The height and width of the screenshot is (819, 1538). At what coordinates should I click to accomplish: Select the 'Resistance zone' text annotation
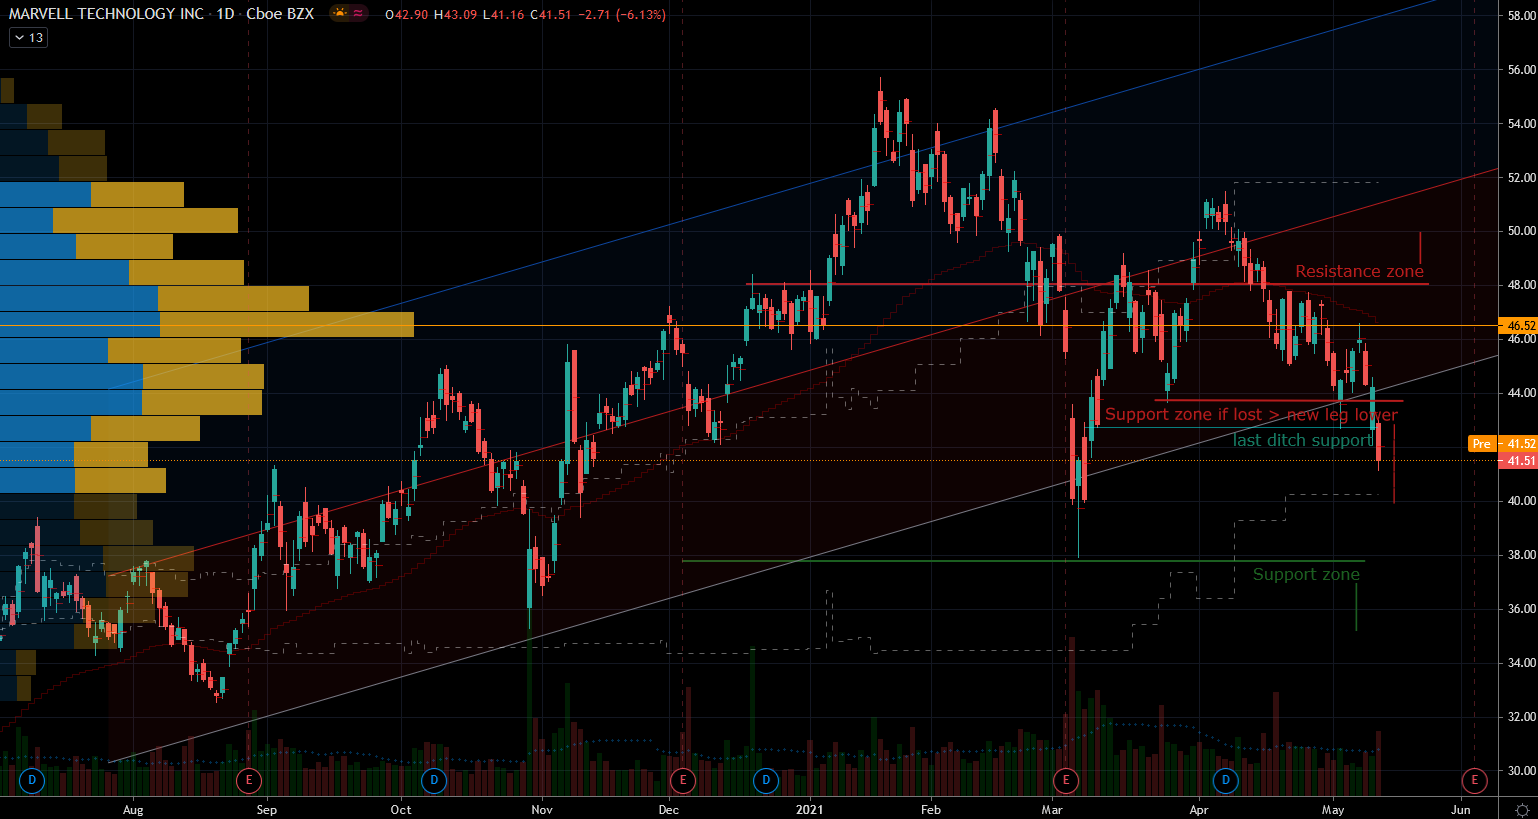click(1359, 272)
